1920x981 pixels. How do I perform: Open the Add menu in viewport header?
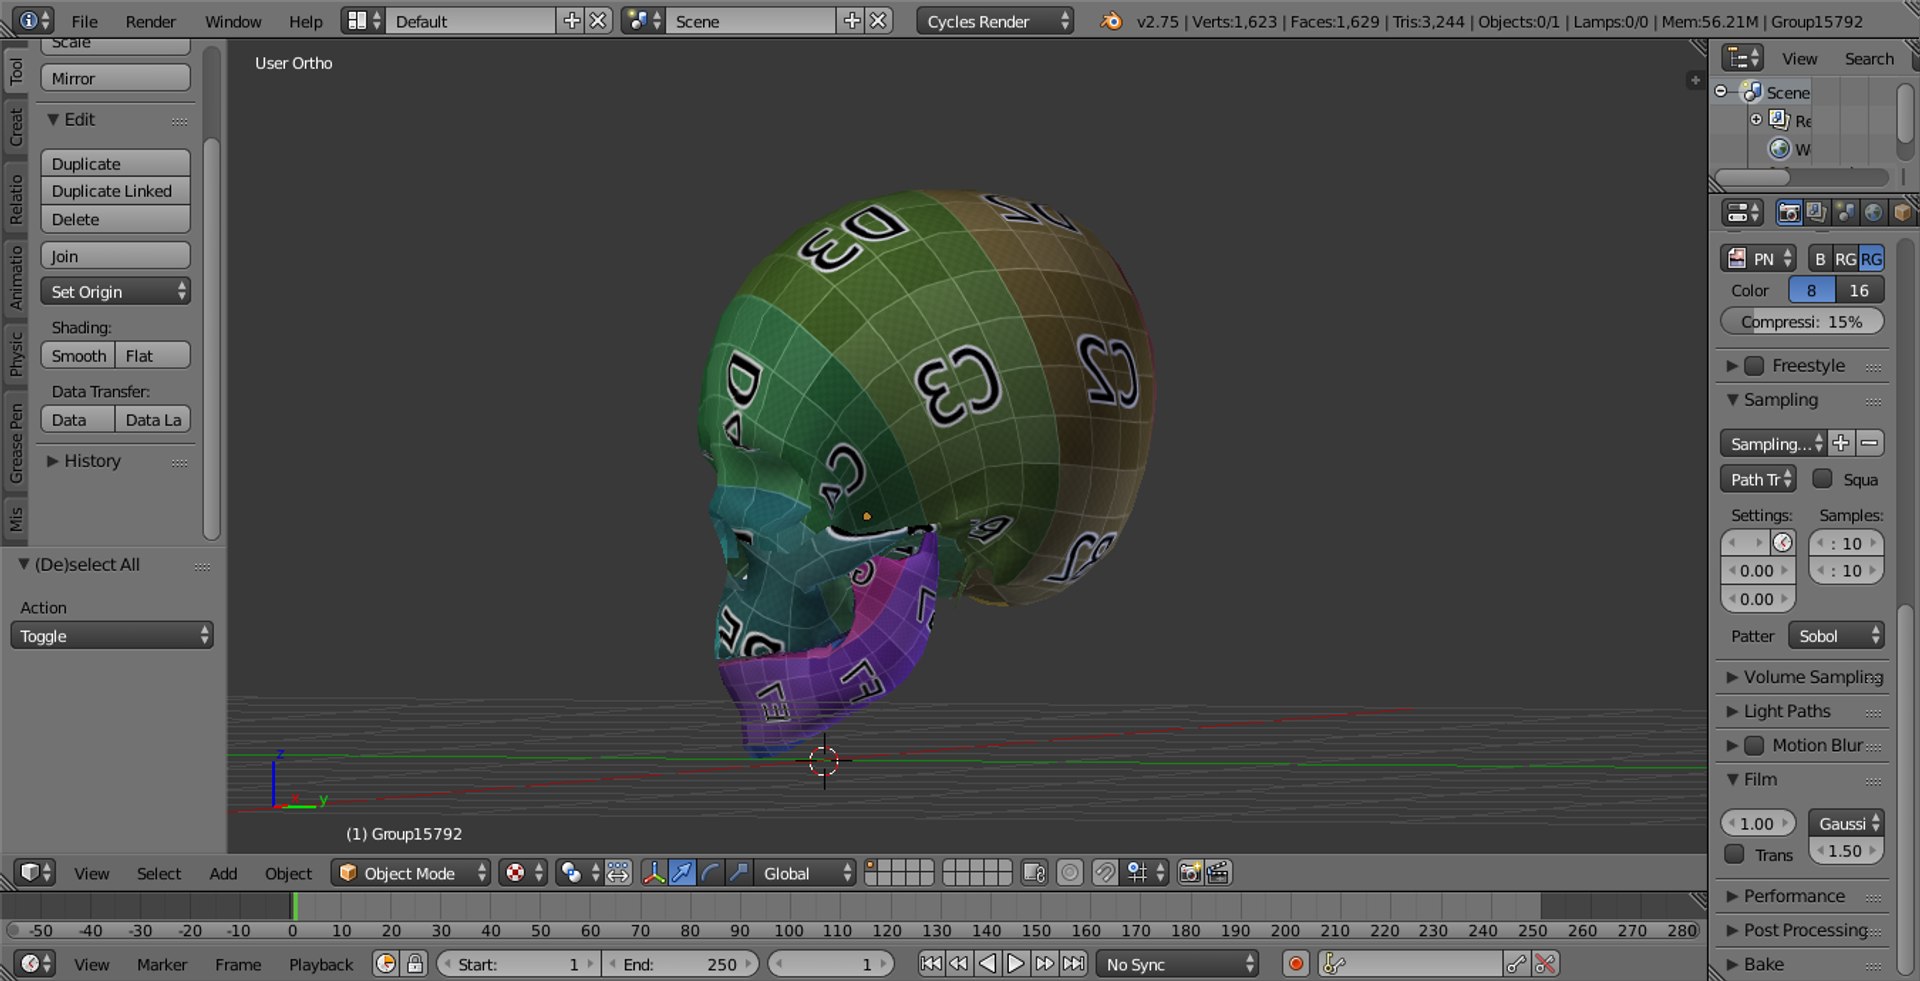coord(223,873)
